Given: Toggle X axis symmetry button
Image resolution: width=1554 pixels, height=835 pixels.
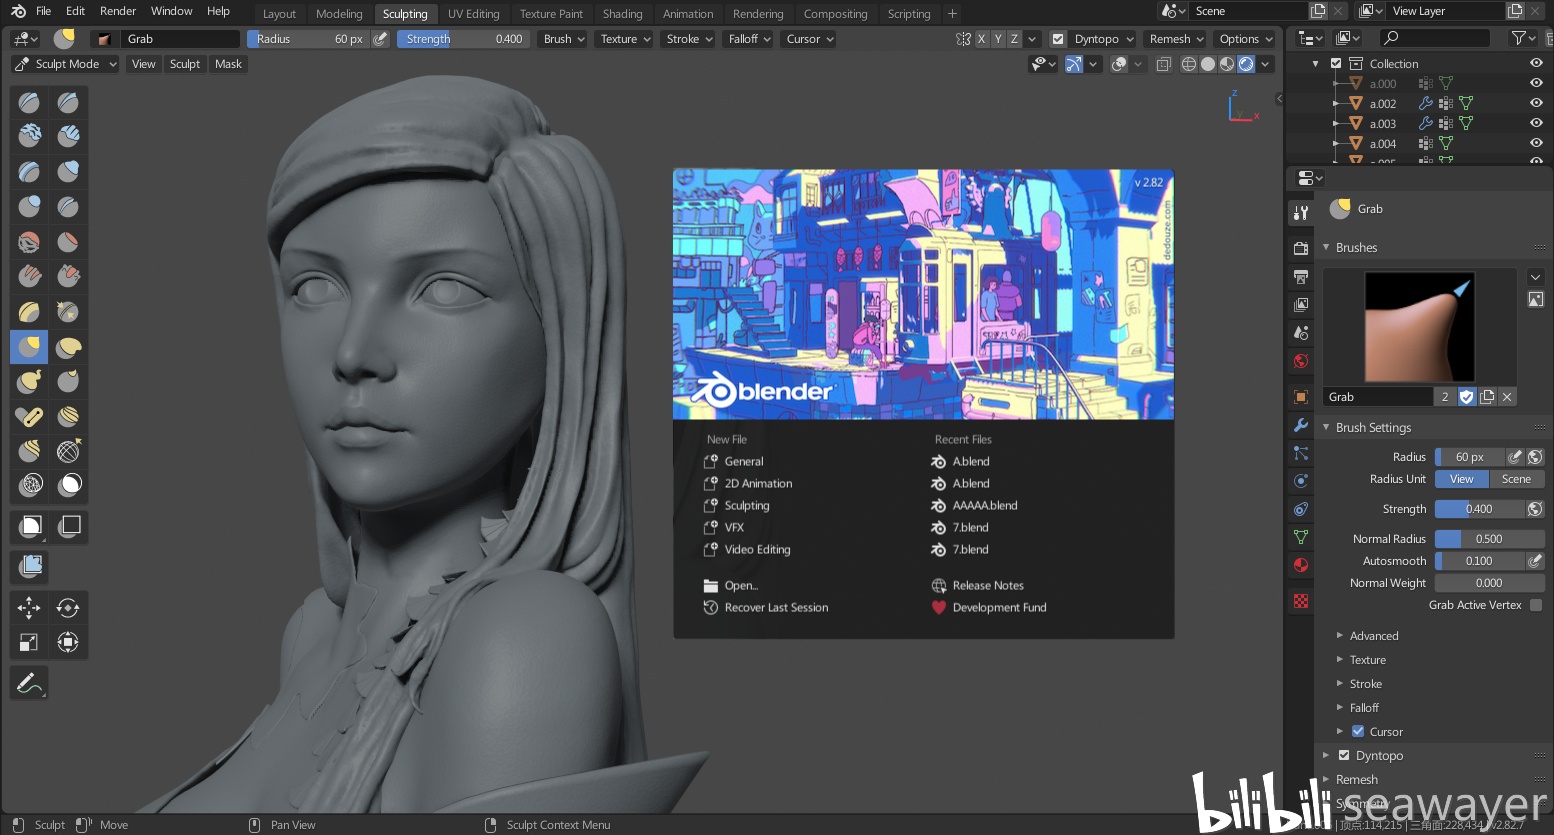Looking at the screenshot, I should tap(981, 39).
